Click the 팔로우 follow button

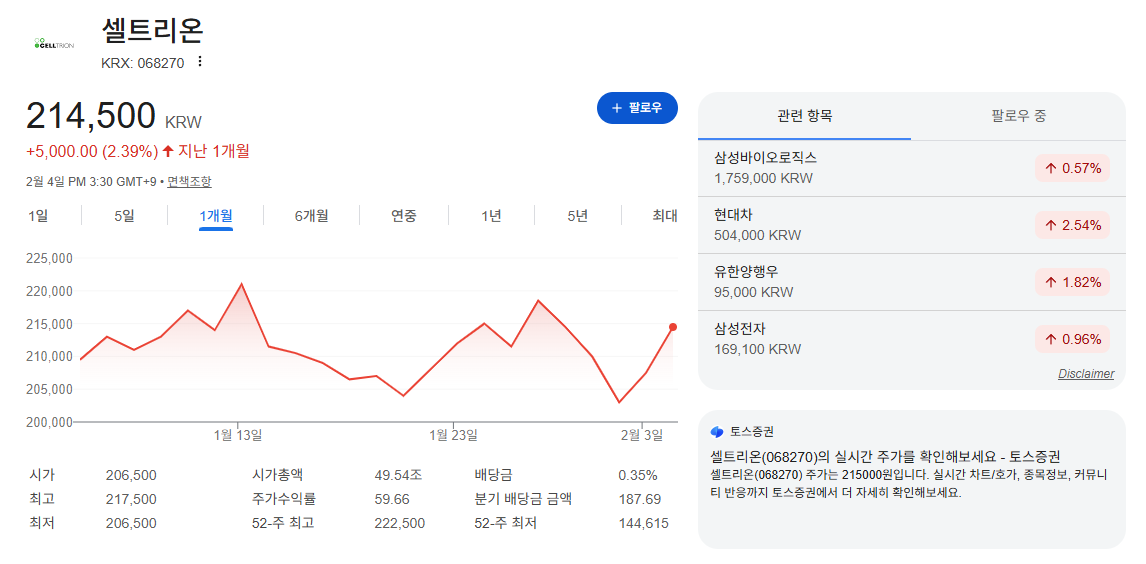[637, 108]
